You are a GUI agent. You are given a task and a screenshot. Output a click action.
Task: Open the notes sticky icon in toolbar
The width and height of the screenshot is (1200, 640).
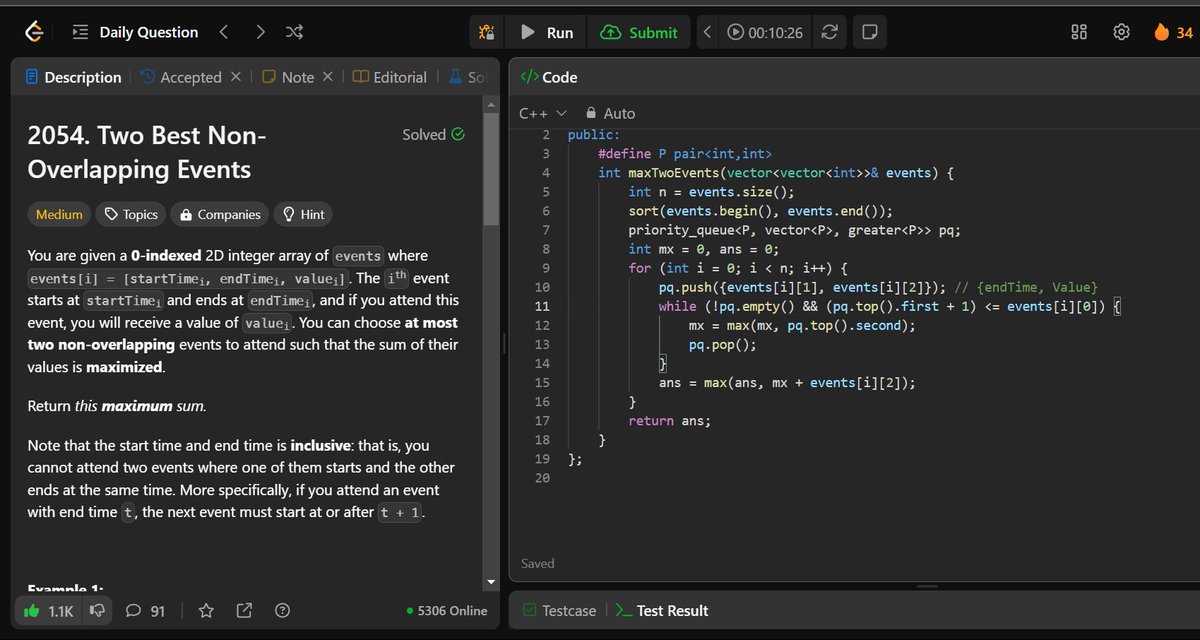tap(869, 32)
